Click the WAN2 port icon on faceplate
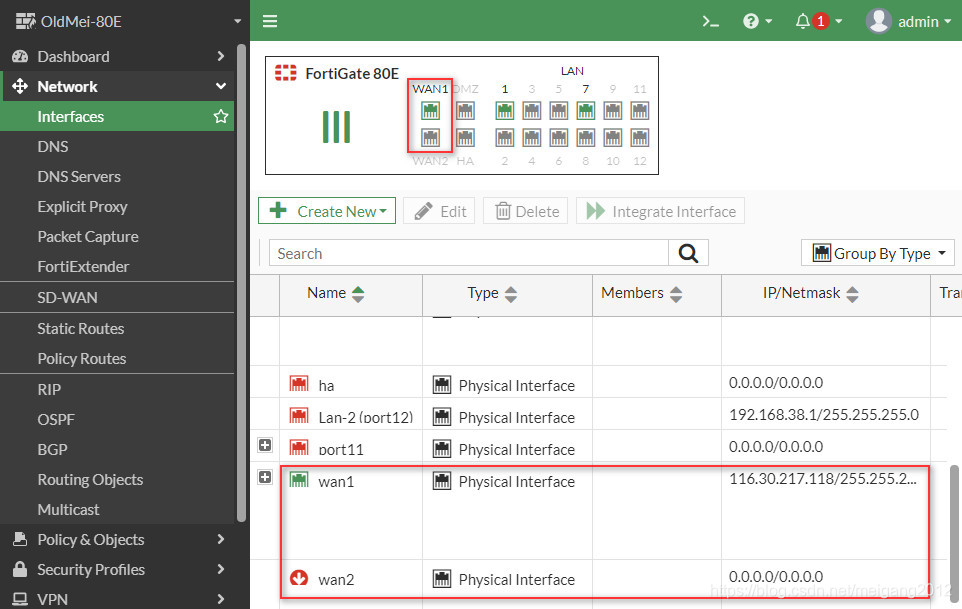This screenshot has width=962, height=609. [430, 138]
